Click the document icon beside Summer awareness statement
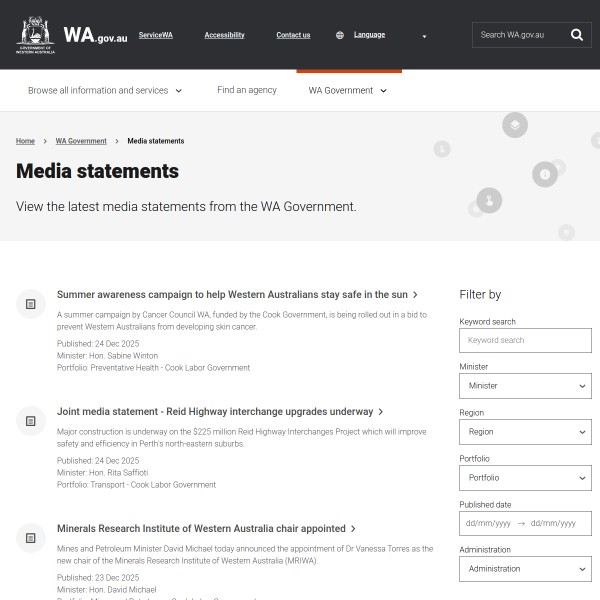600x600 pixels. [x=31, y=303]
